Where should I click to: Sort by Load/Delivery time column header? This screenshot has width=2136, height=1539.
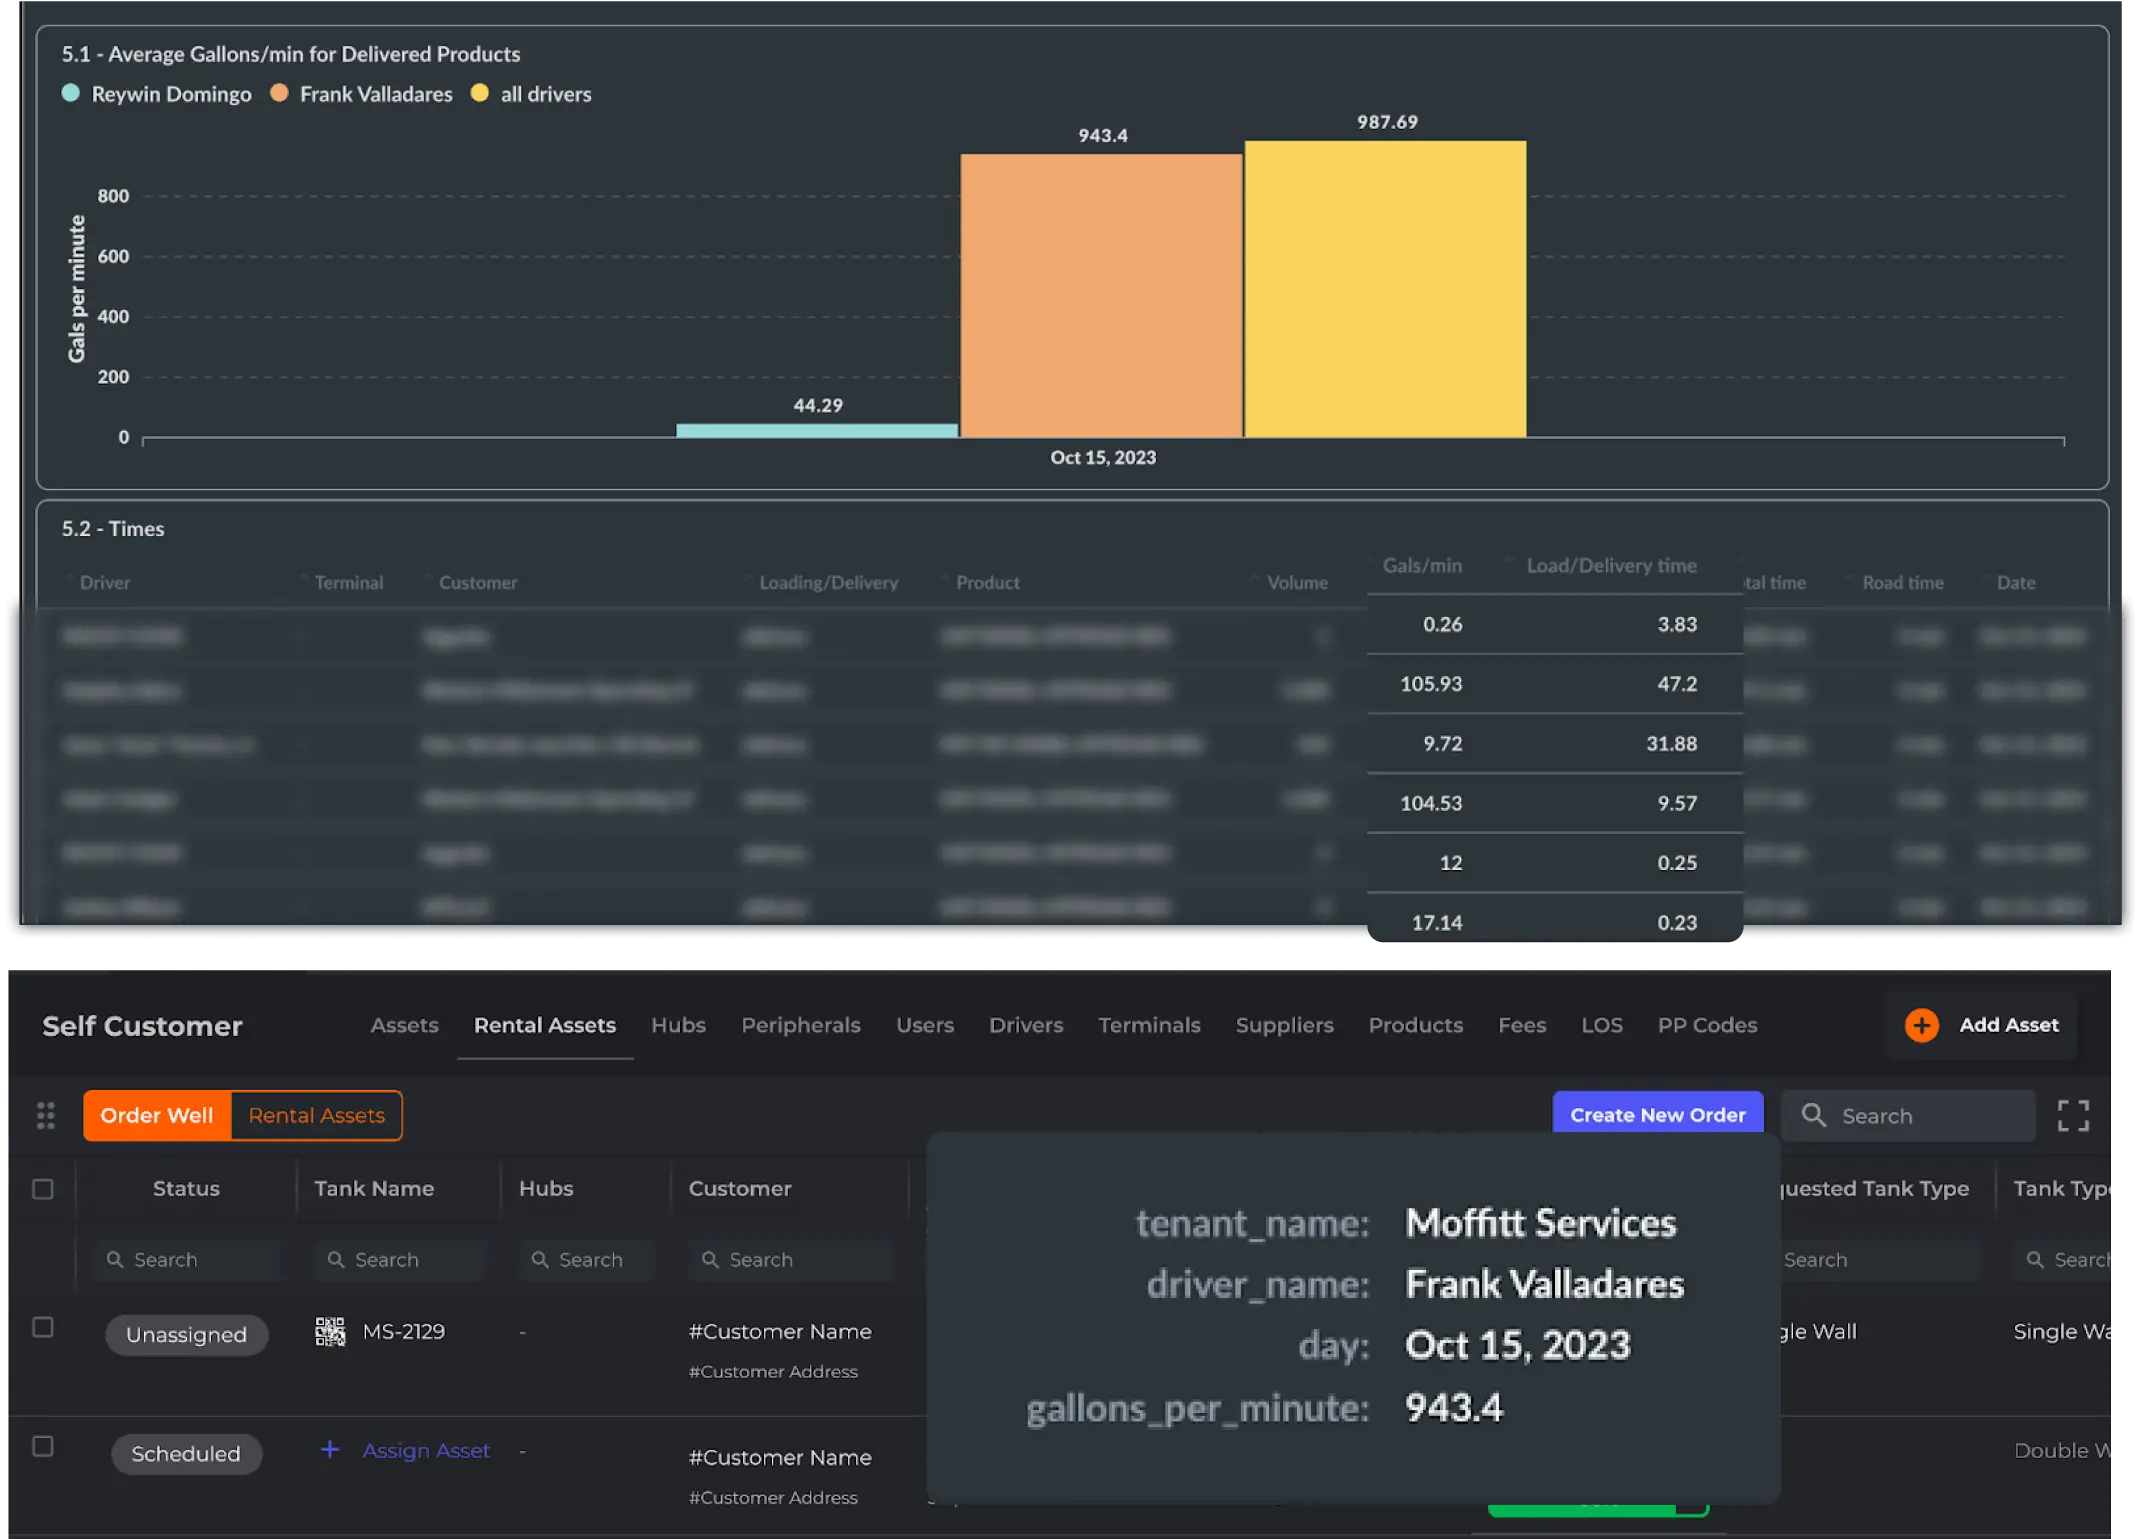1611,565
